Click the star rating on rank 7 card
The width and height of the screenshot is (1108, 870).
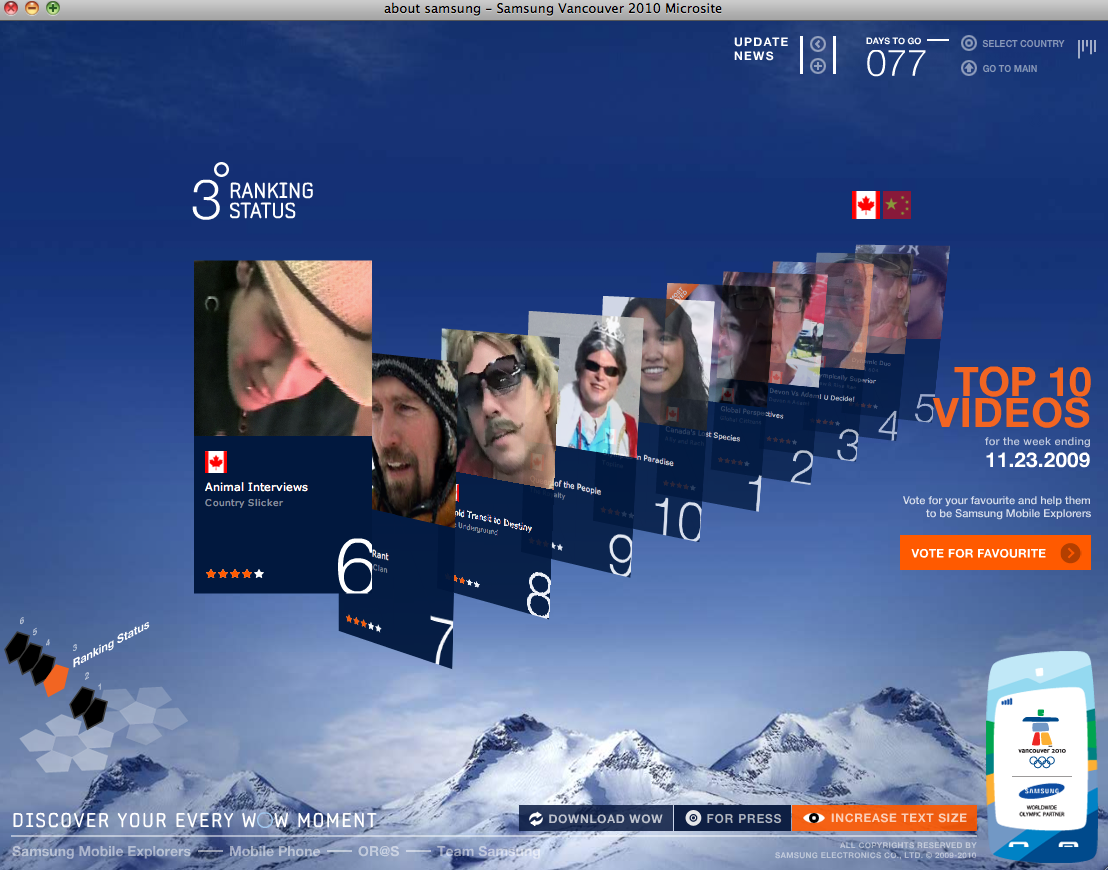pyautogui.click(x=363, y=624)
